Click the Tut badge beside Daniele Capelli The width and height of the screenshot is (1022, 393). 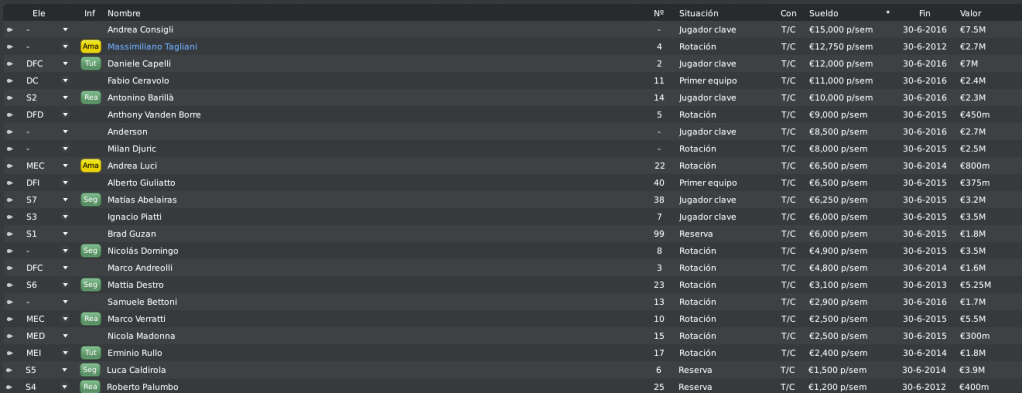pyautogui.click(x=90, y=64)
